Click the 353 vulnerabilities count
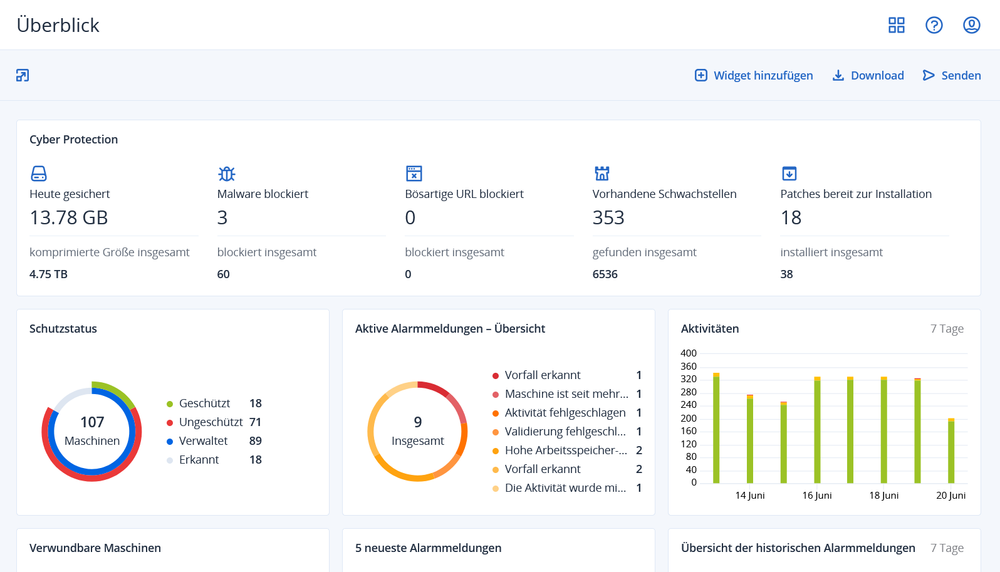This screenshot has height=572, width=1000. coord(608,217)
